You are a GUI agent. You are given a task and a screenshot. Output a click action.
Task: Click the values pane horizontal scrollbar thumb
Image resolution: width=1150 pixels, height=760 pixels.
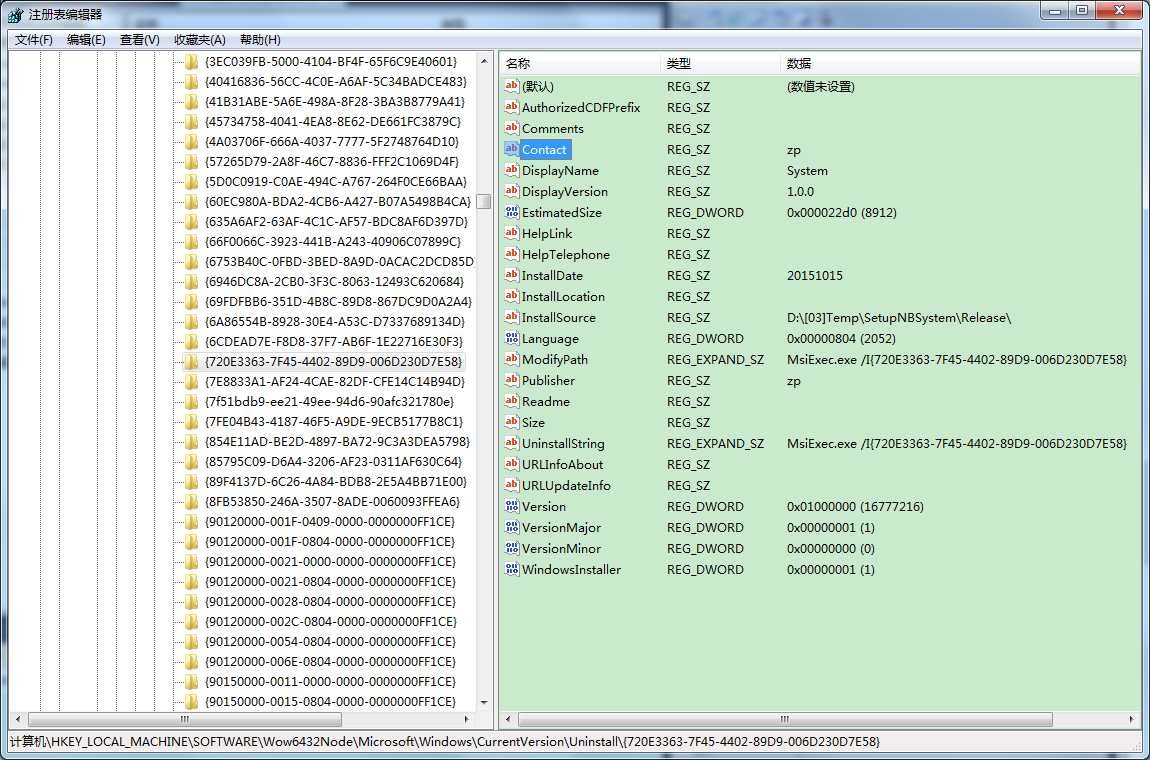[785, 720]
